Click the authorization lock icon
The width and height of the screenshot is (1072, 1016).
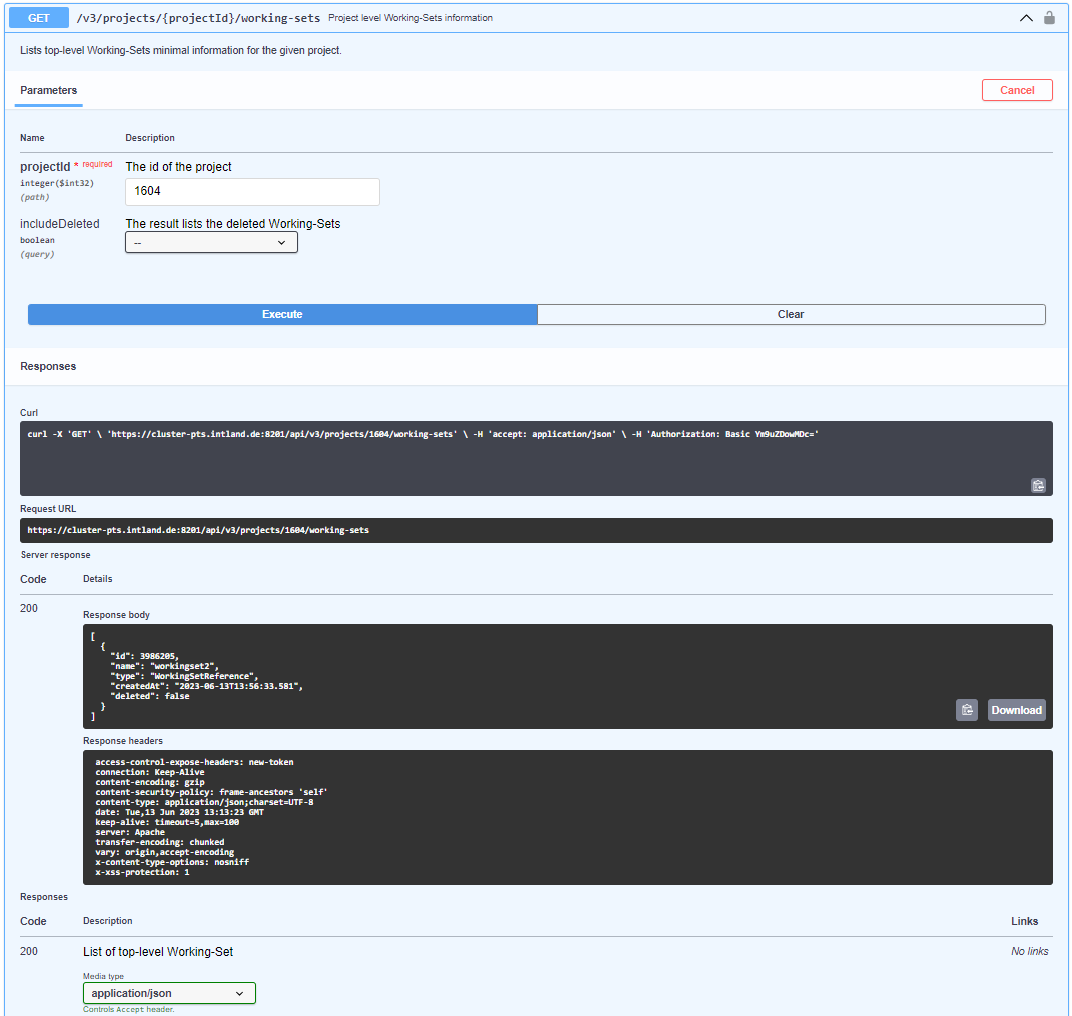pos(1049,18)
